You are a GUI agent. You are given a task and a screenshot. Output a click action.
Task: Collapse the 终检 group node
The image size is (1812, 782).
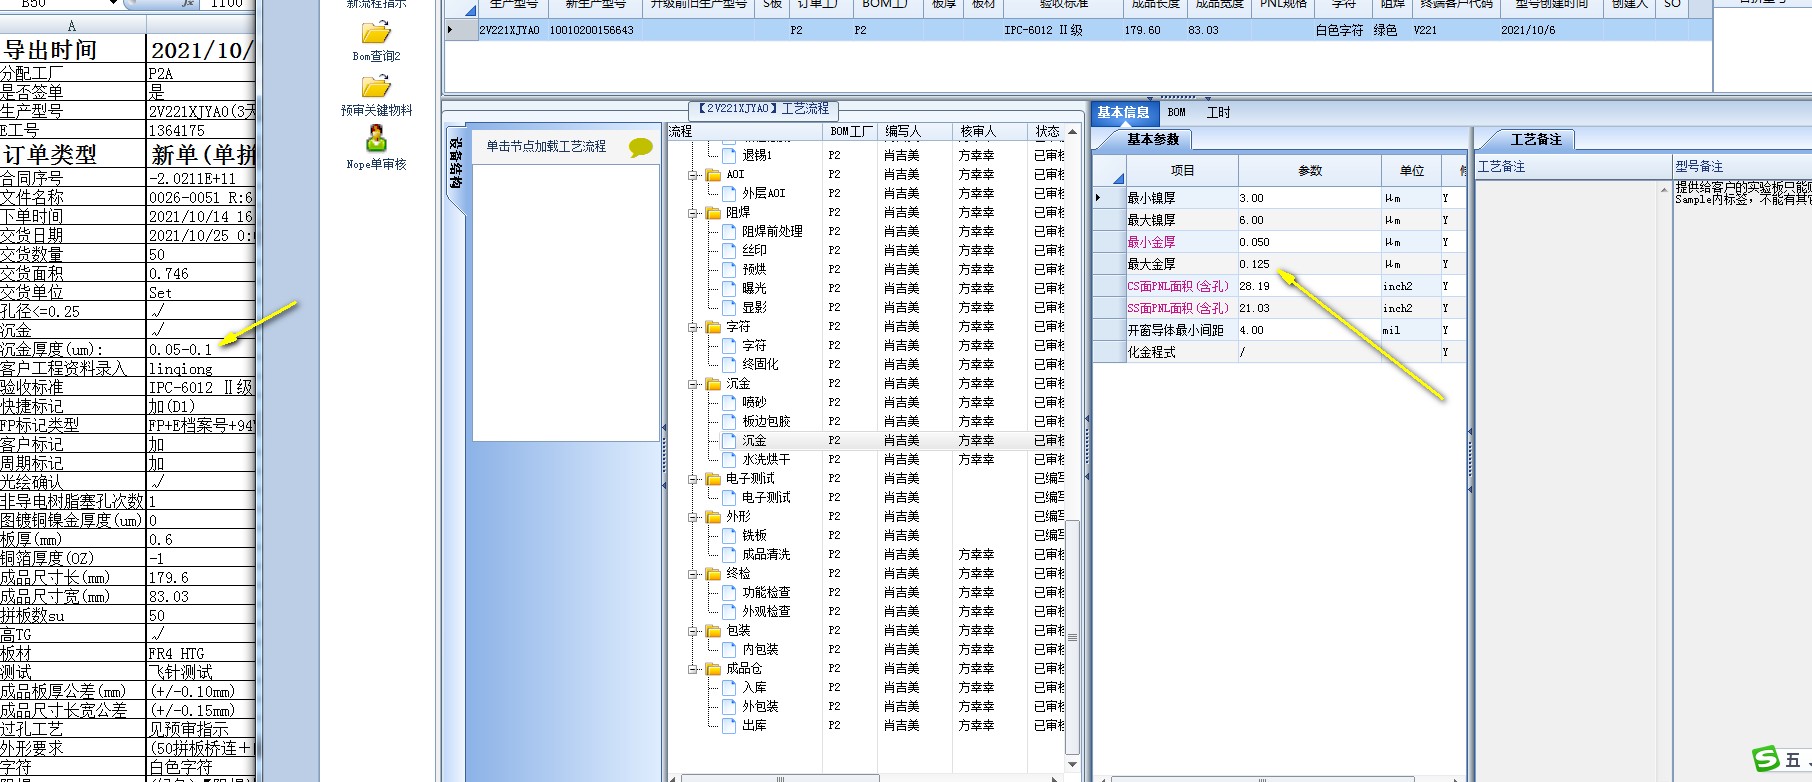pyautogui.click(x=693, y=573)
